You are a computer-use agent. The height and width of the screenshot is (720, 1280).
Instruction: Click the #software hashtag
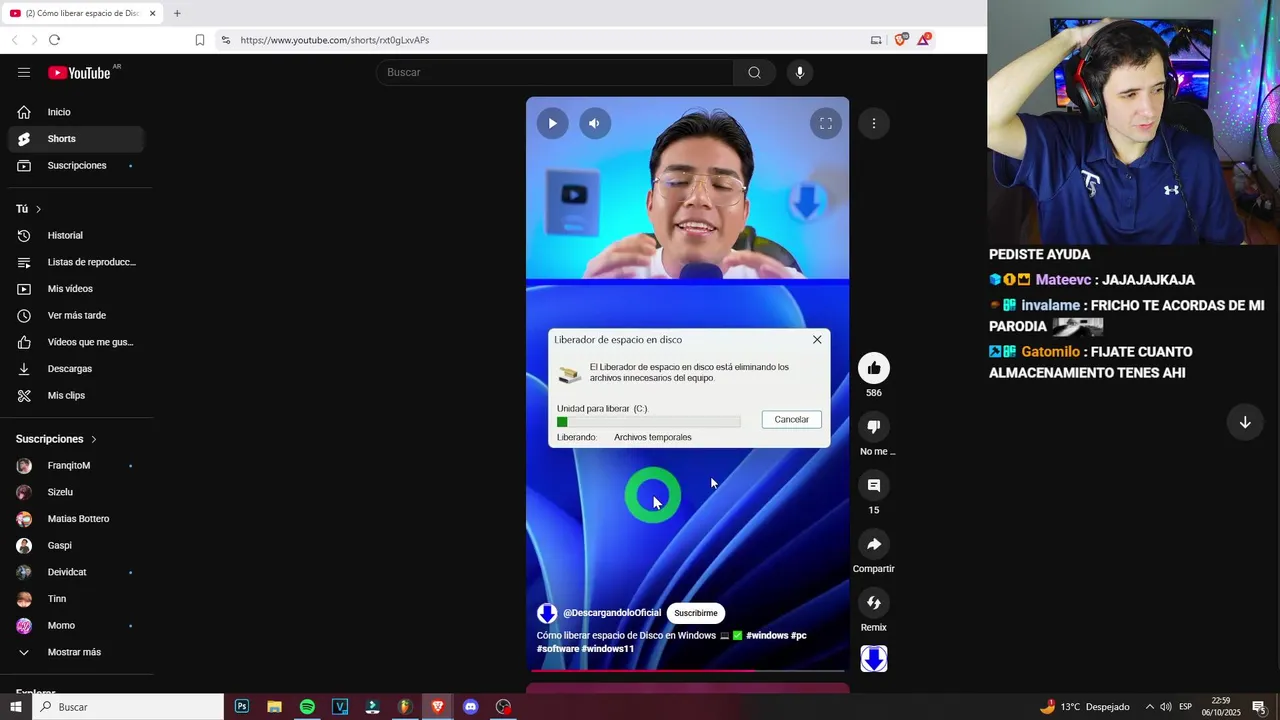click(557, 649)
